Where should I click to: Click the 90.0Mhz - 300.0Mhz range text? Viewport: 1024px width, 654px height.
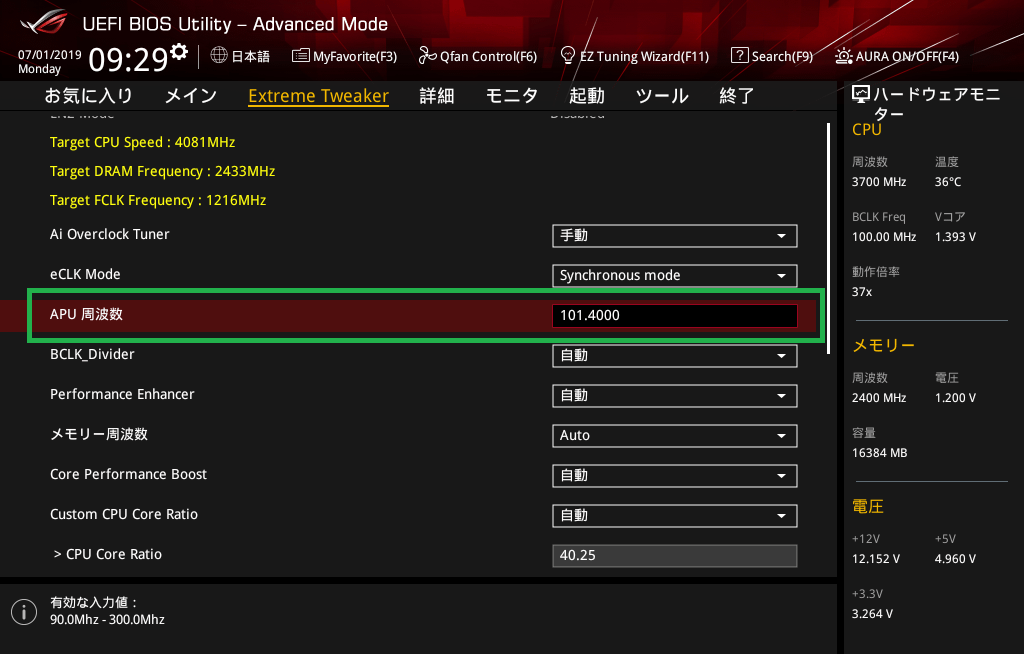coord(107,619)
